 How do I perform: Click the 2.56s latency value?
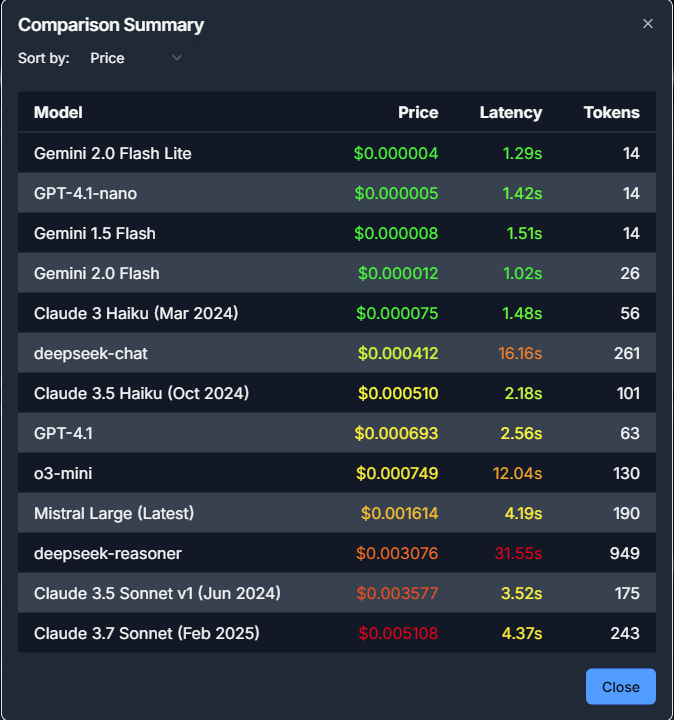click(521, 433)
